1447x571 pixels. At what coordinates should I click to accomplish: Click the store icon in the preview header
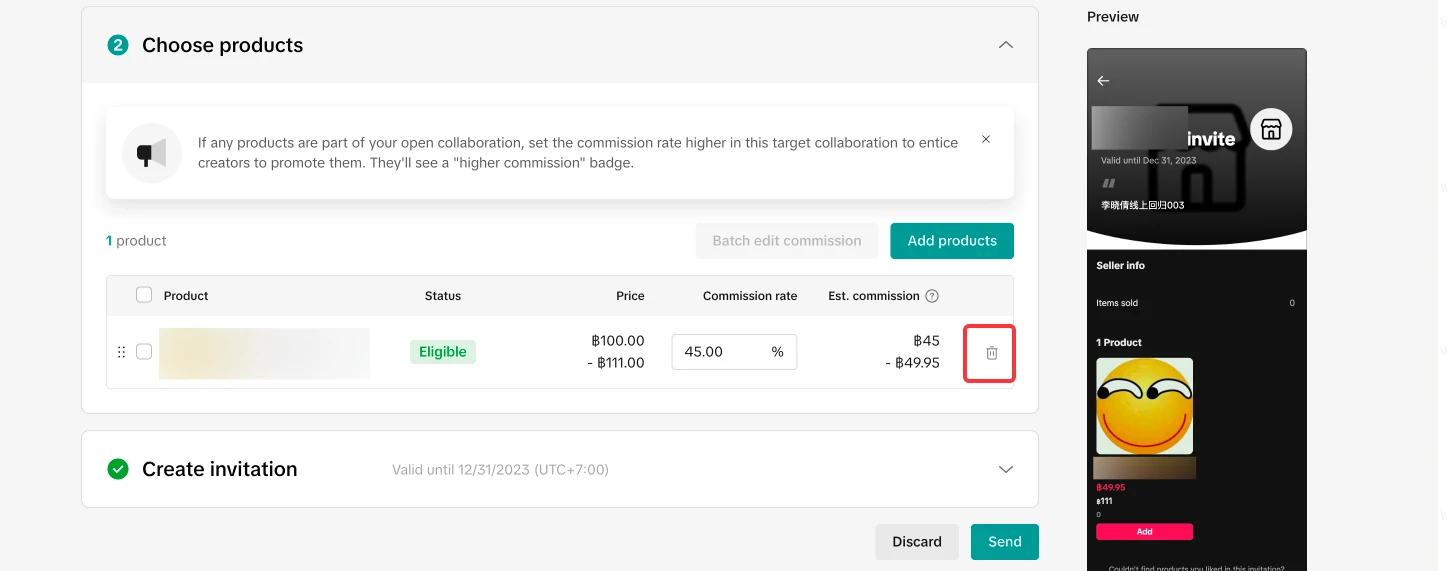(1271, 129)
